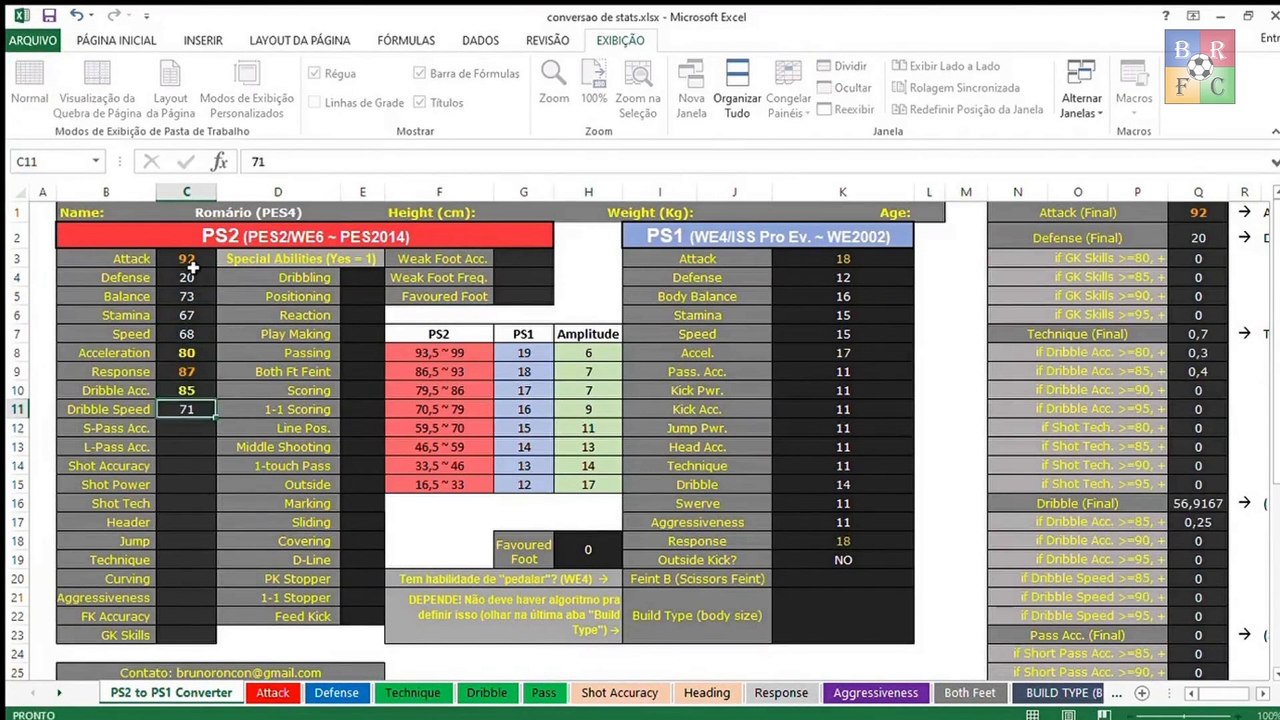
Task: Click the cancel X in formula bar
Action: [151, 162]
